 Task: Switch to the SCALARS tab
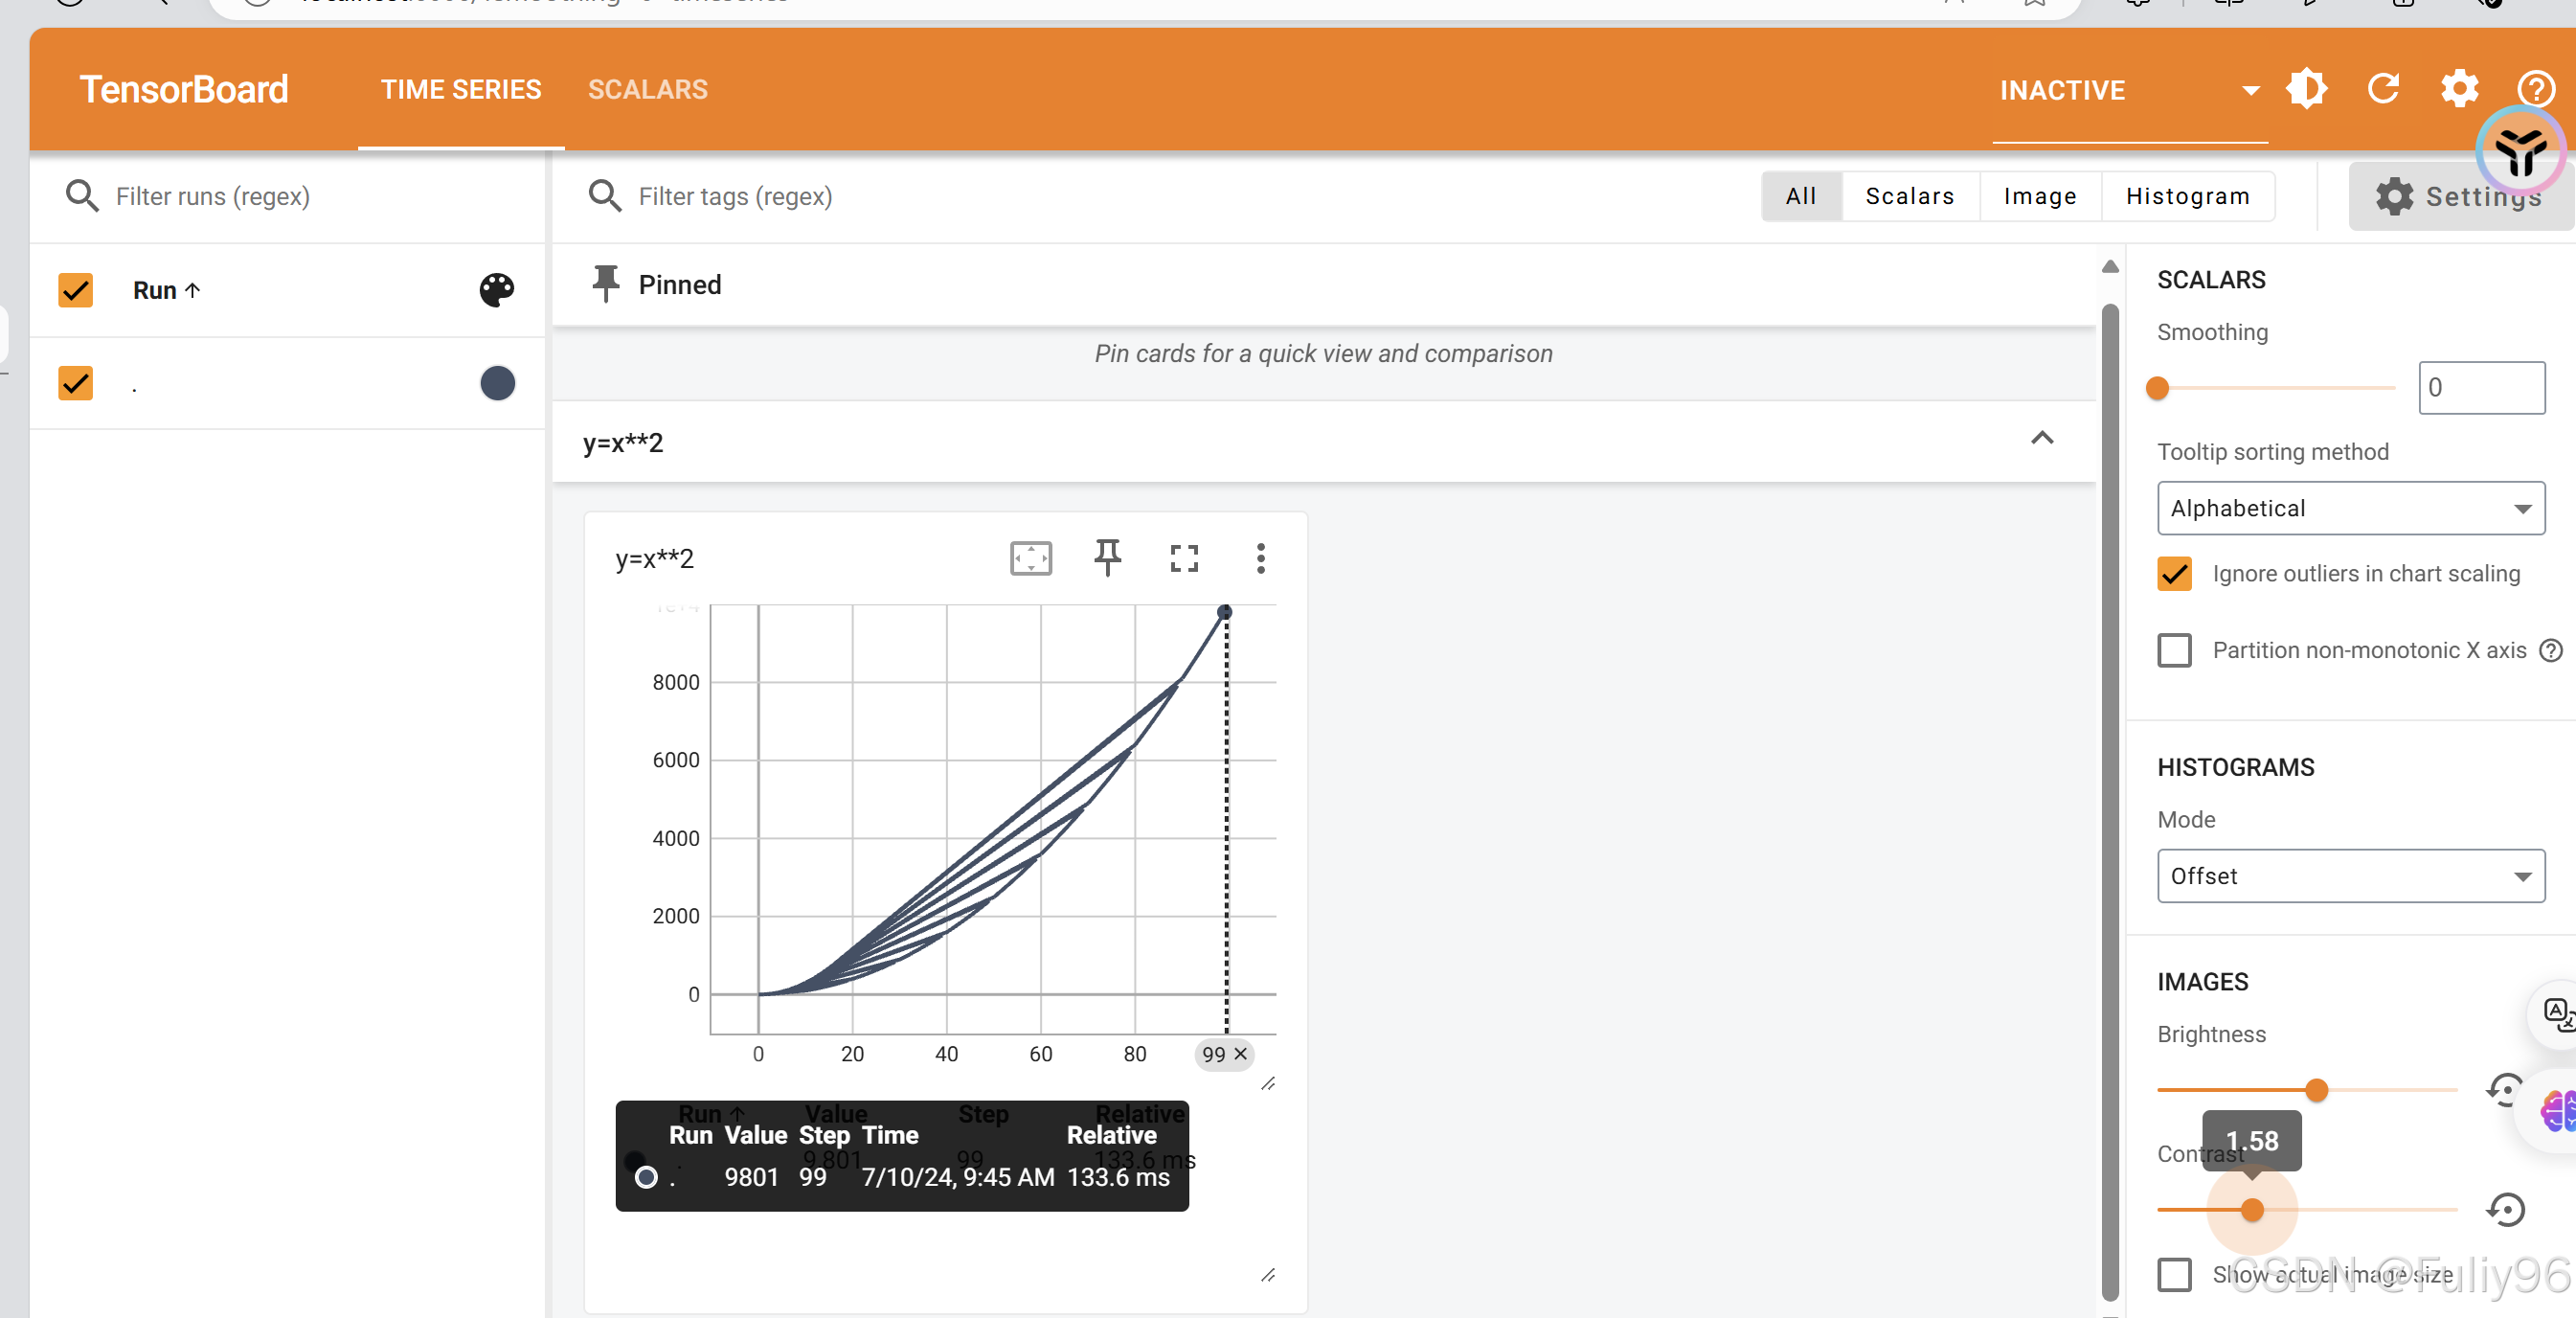tap(648, 89)
